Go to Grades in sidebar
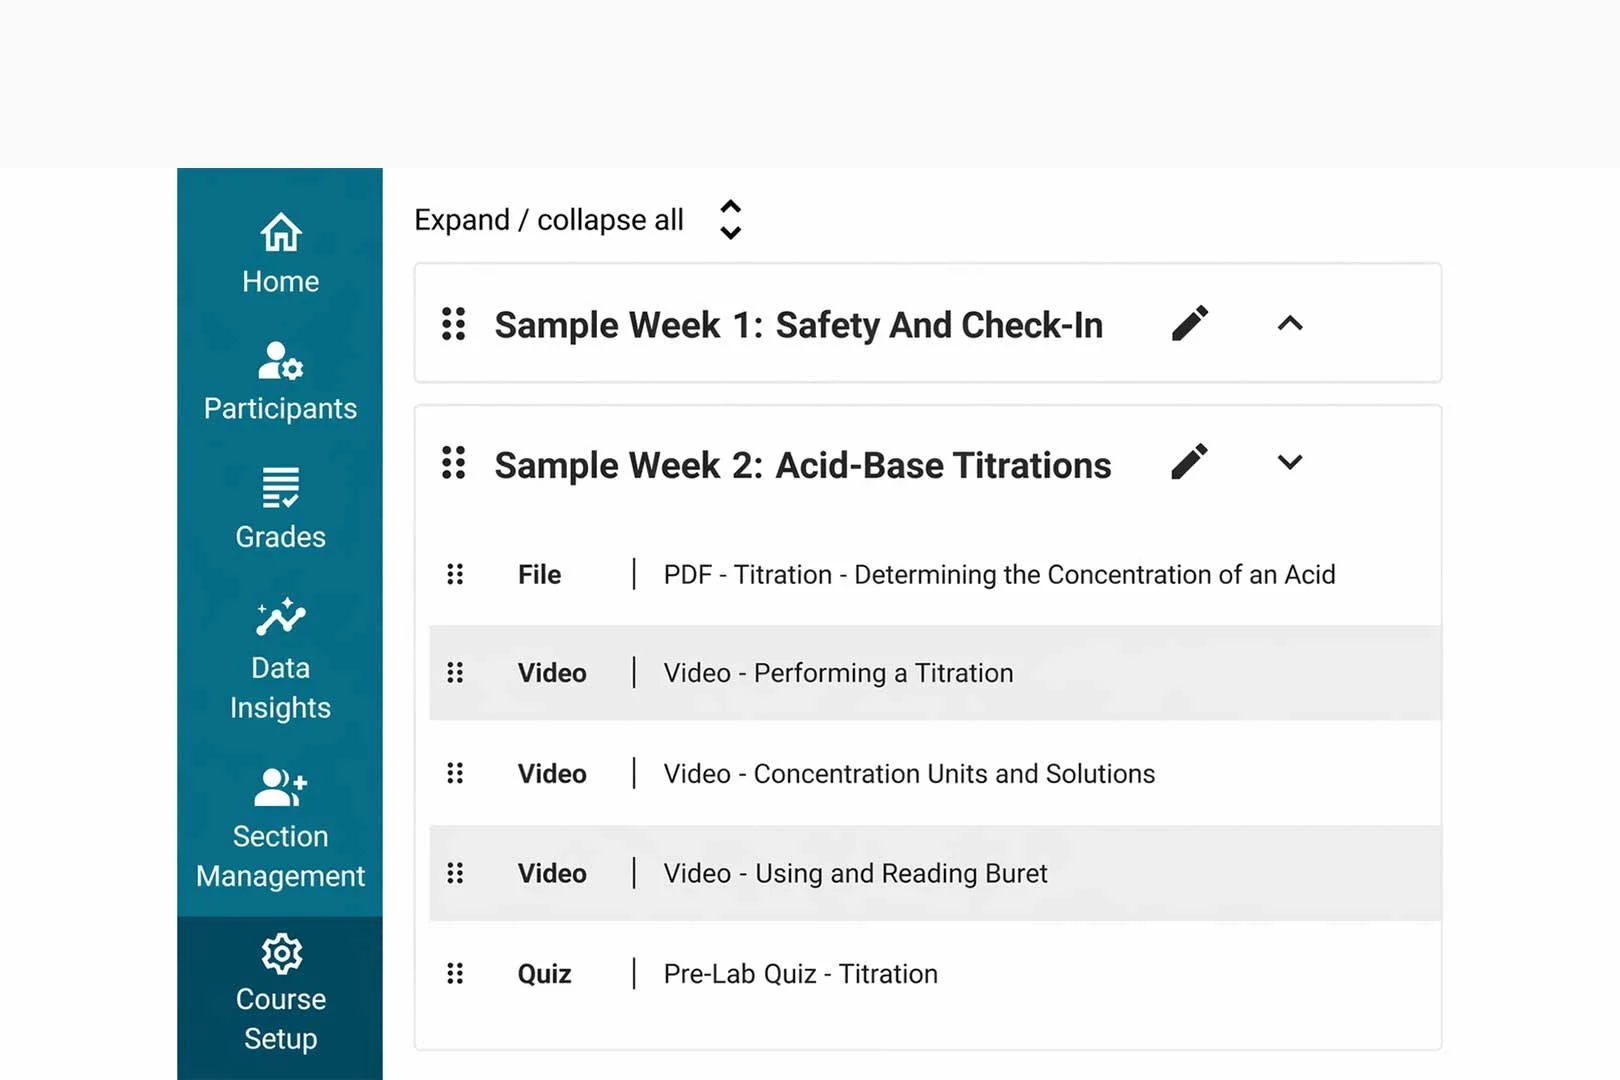Image resolution: width=1620 pixels, height=1080 pixels. point(280,537)
